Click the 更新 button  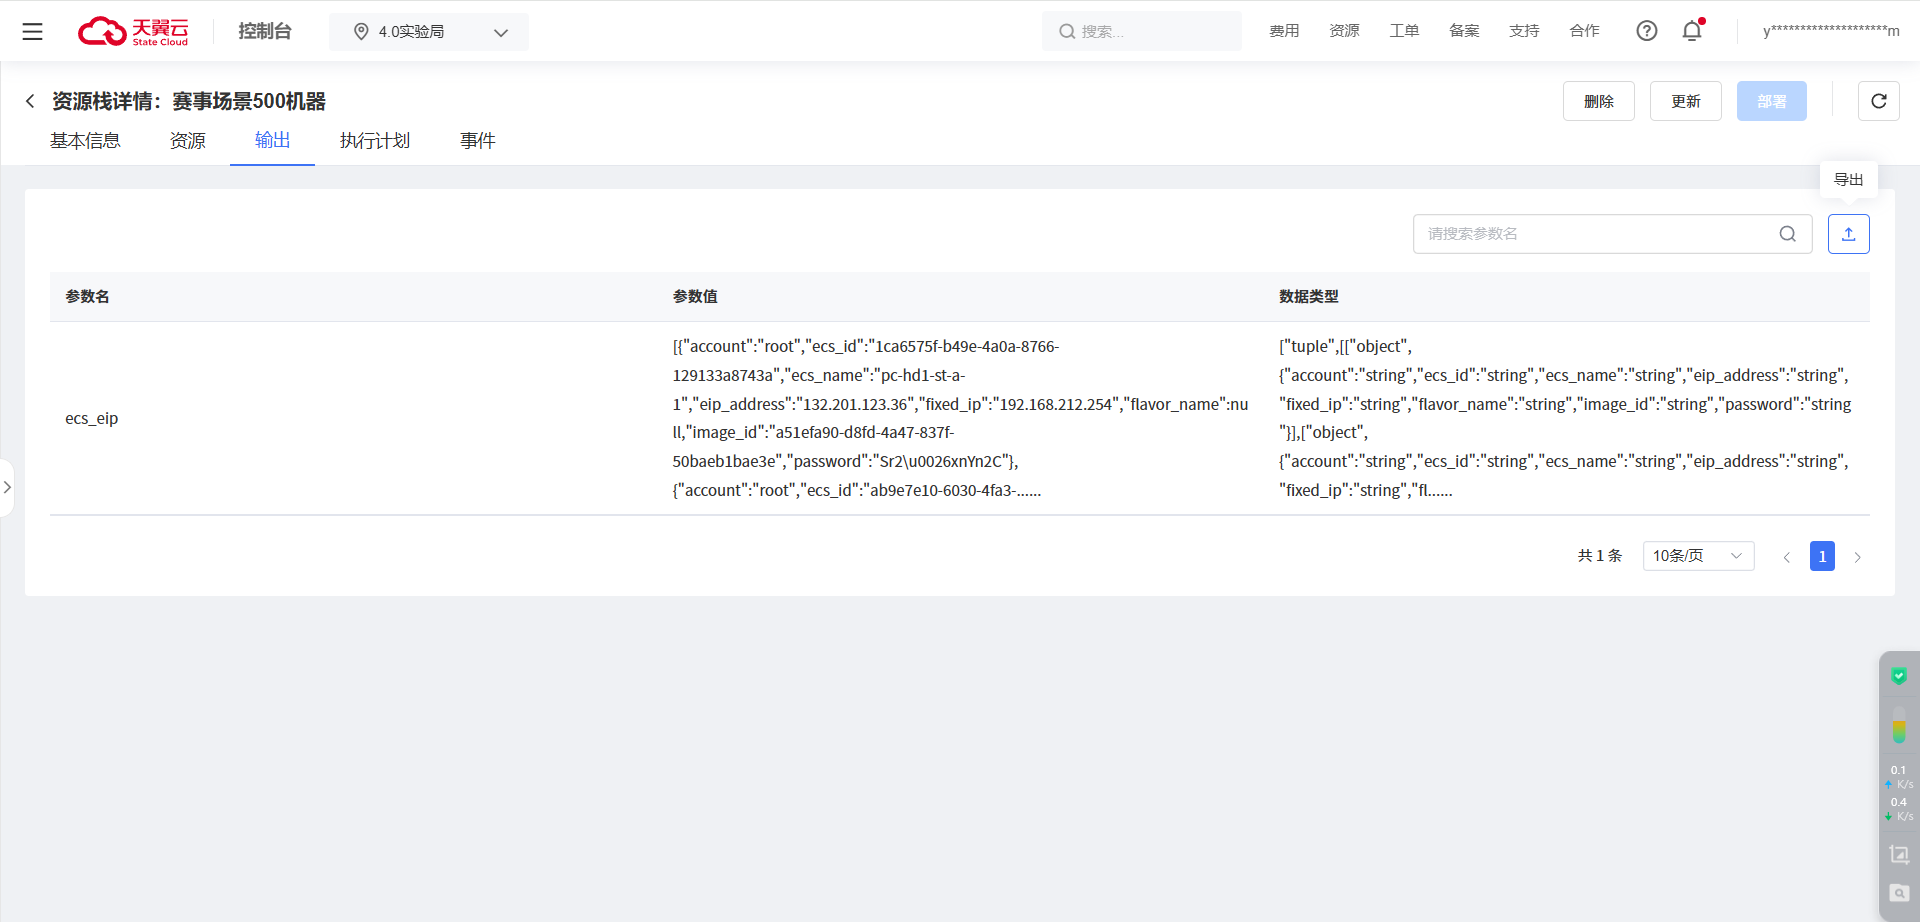(1685, 101)
